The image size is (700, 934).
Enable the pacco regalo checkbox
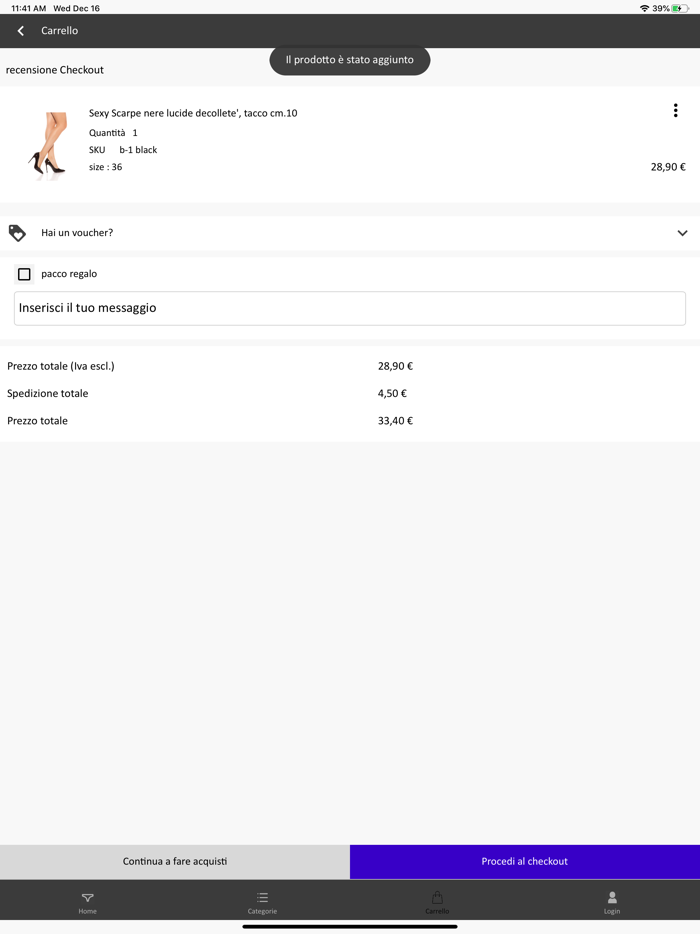(x=24, y=274)
